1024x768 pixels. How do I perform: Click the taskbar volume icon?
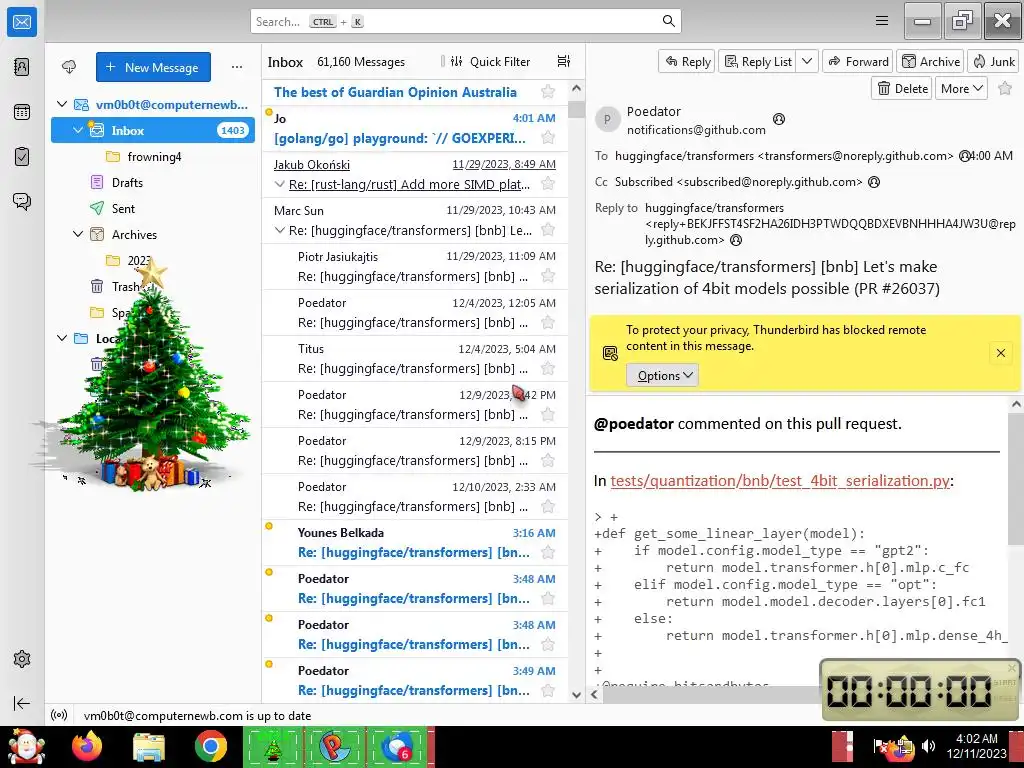coord(928,746)
